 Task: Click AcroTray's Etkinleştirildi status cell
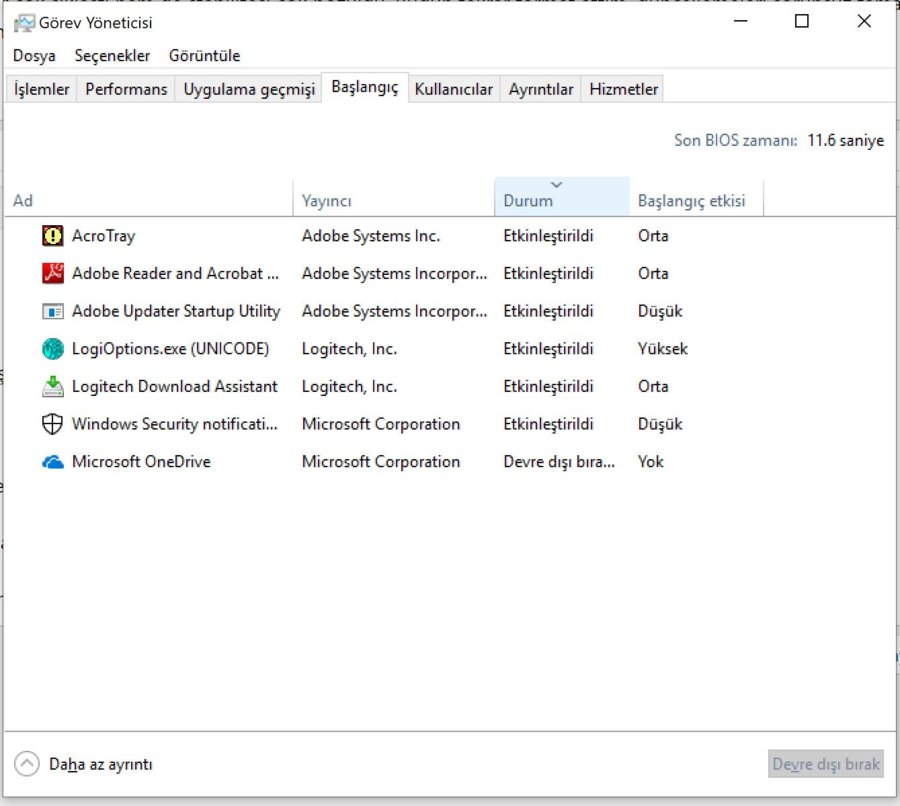click(548, 236)
